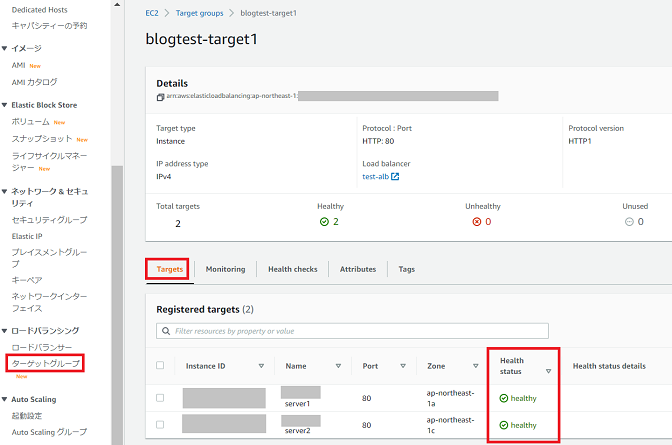This screenshot has height=445, width=672.
Task: Go to EC2 breadcrumb link
Action: pyautogui.click(x=152, y=13)
